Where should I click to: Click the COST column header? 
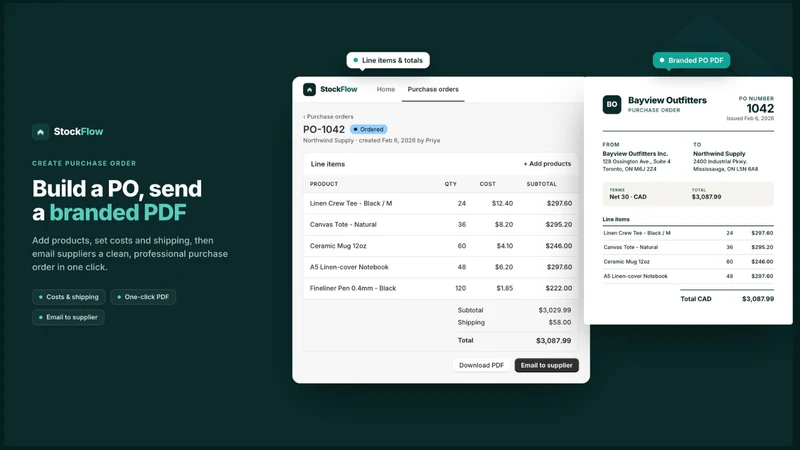coord(487,184)
